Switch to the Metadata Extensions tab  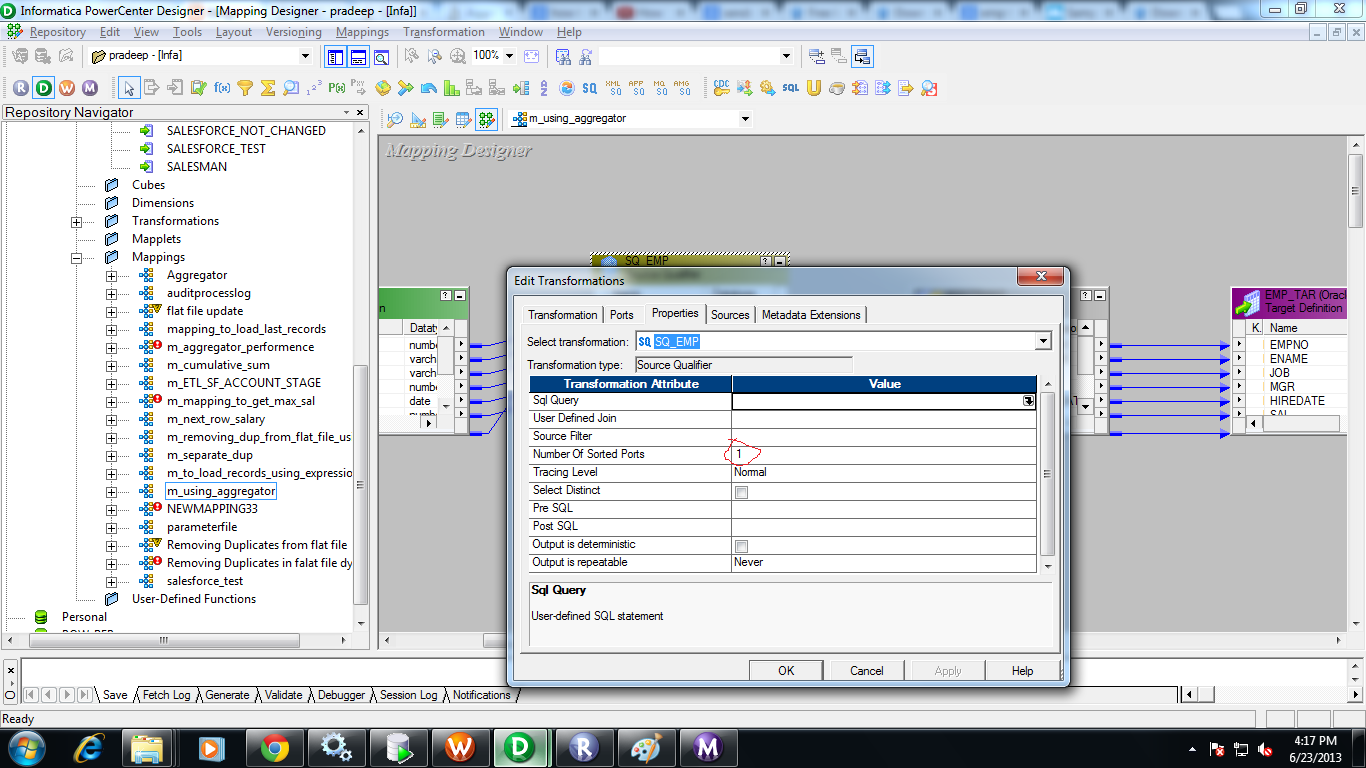click(x=811, y=315)
